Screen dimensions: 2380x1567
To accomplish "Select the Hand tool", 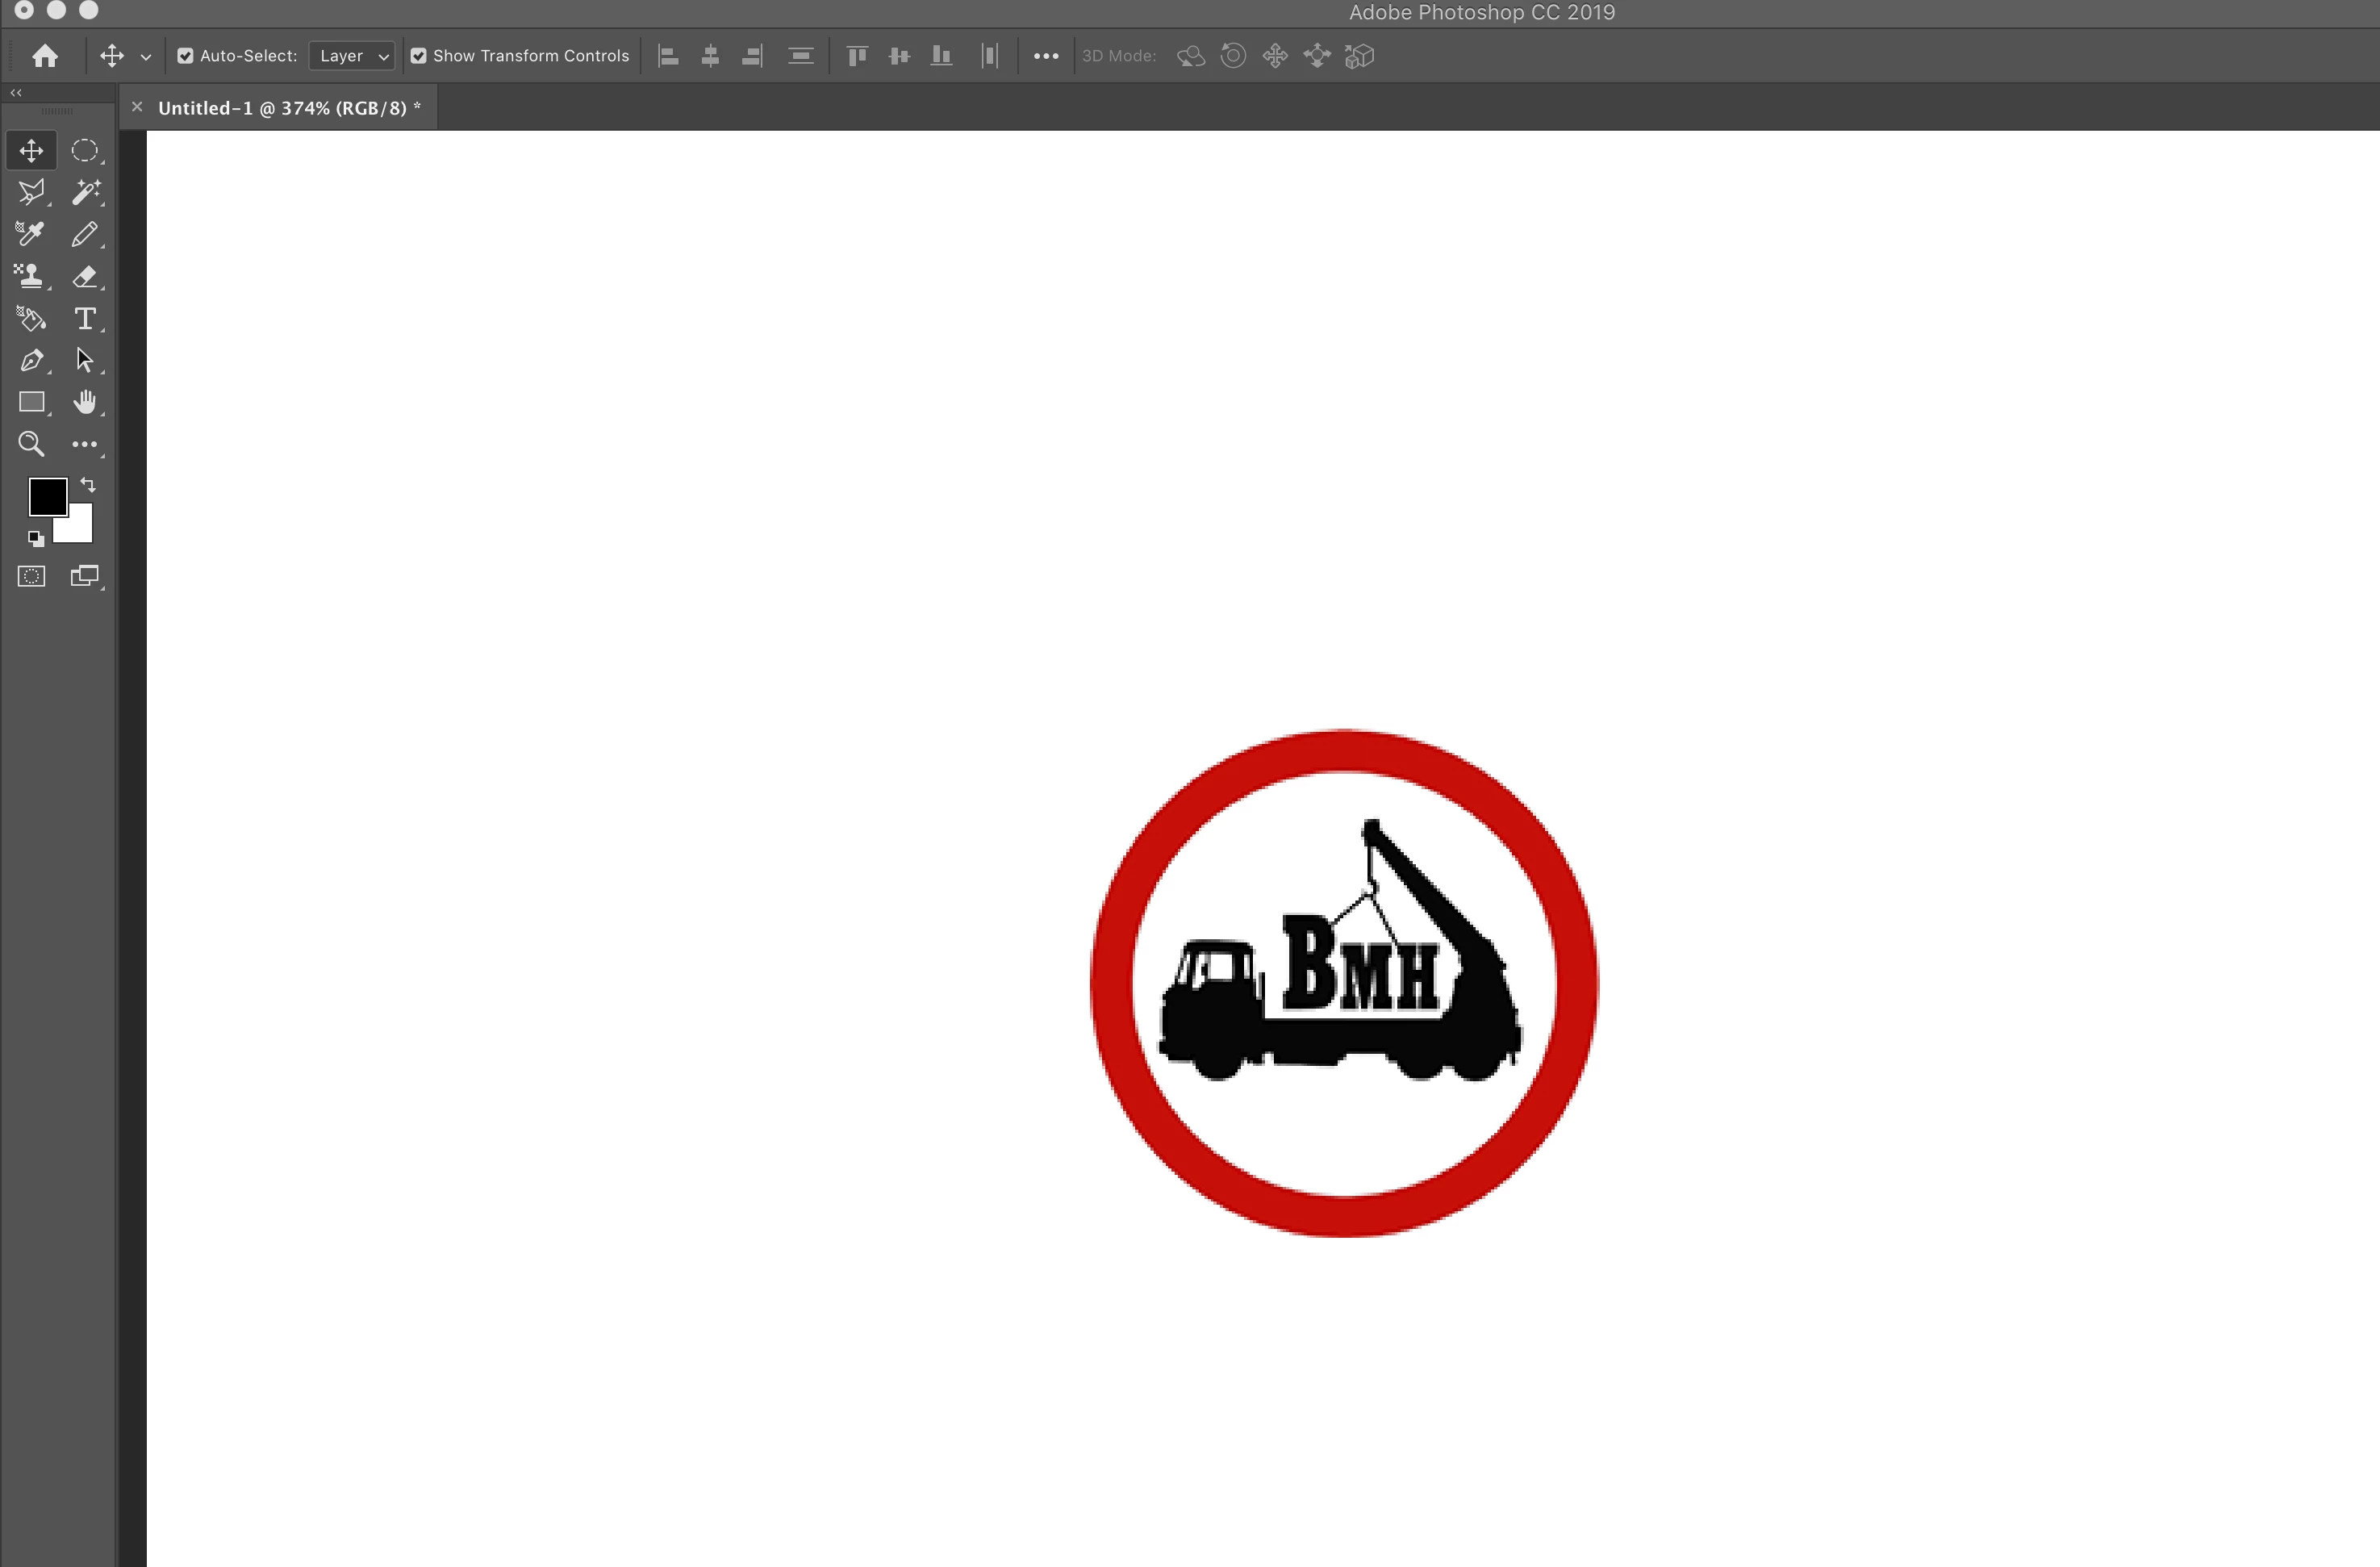I will click(x=85, y=402).
